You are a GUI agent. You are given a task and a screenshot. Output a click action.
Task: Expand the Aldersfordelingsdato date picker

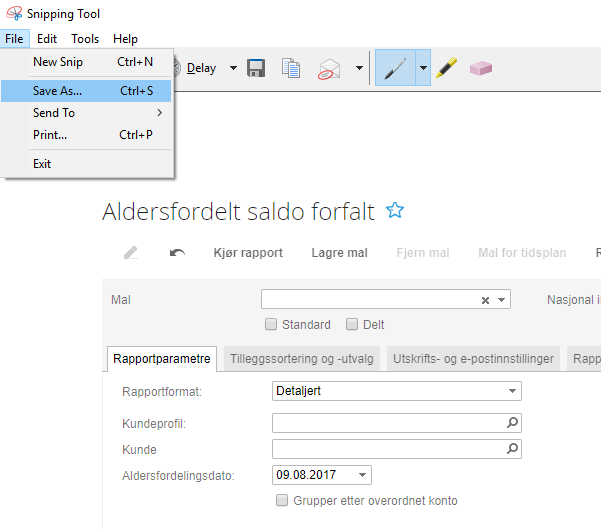point(362,475)
